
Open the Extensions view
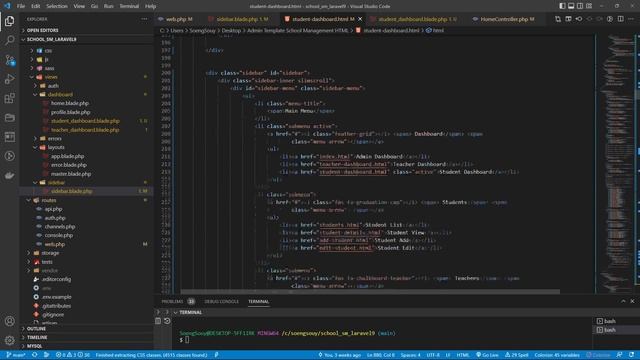9,98
